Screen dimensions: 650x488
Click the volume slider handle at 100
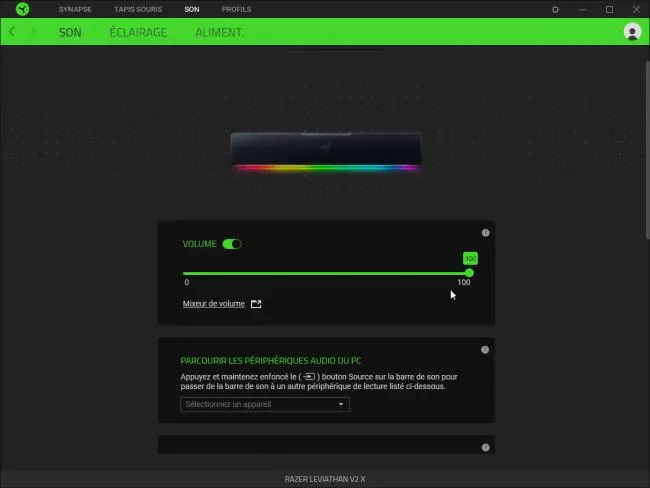[469, 273]
